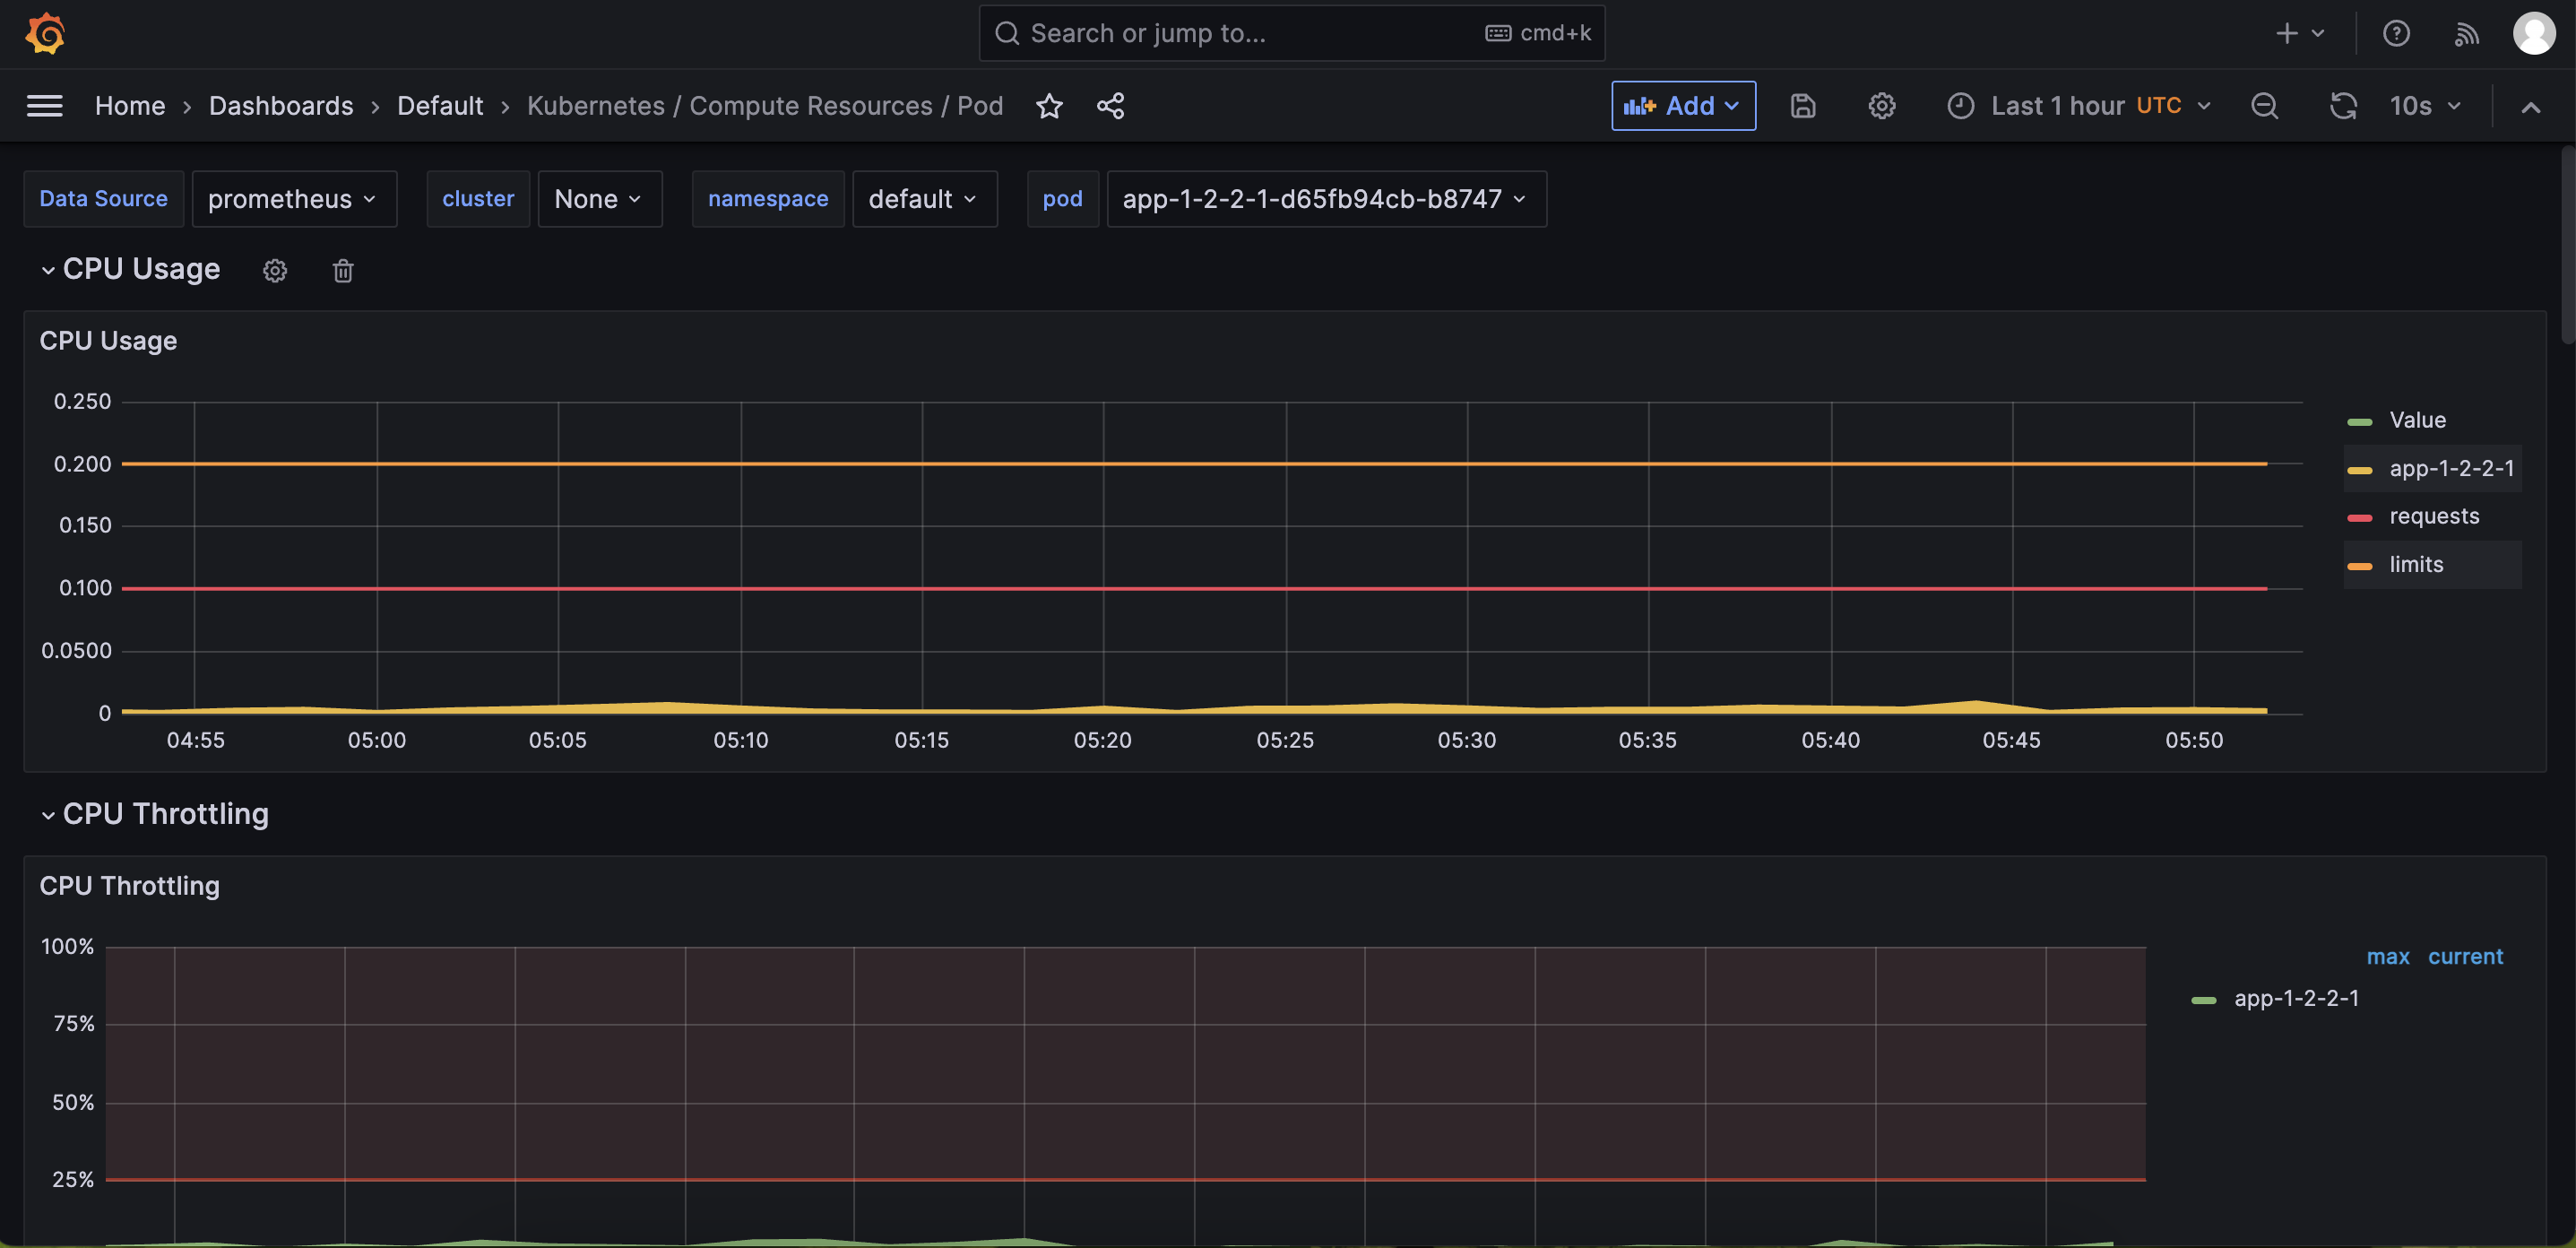Open the Last 1 hour time picker
Screen dimensions: 2576x1248
(x=2080, y=106)
